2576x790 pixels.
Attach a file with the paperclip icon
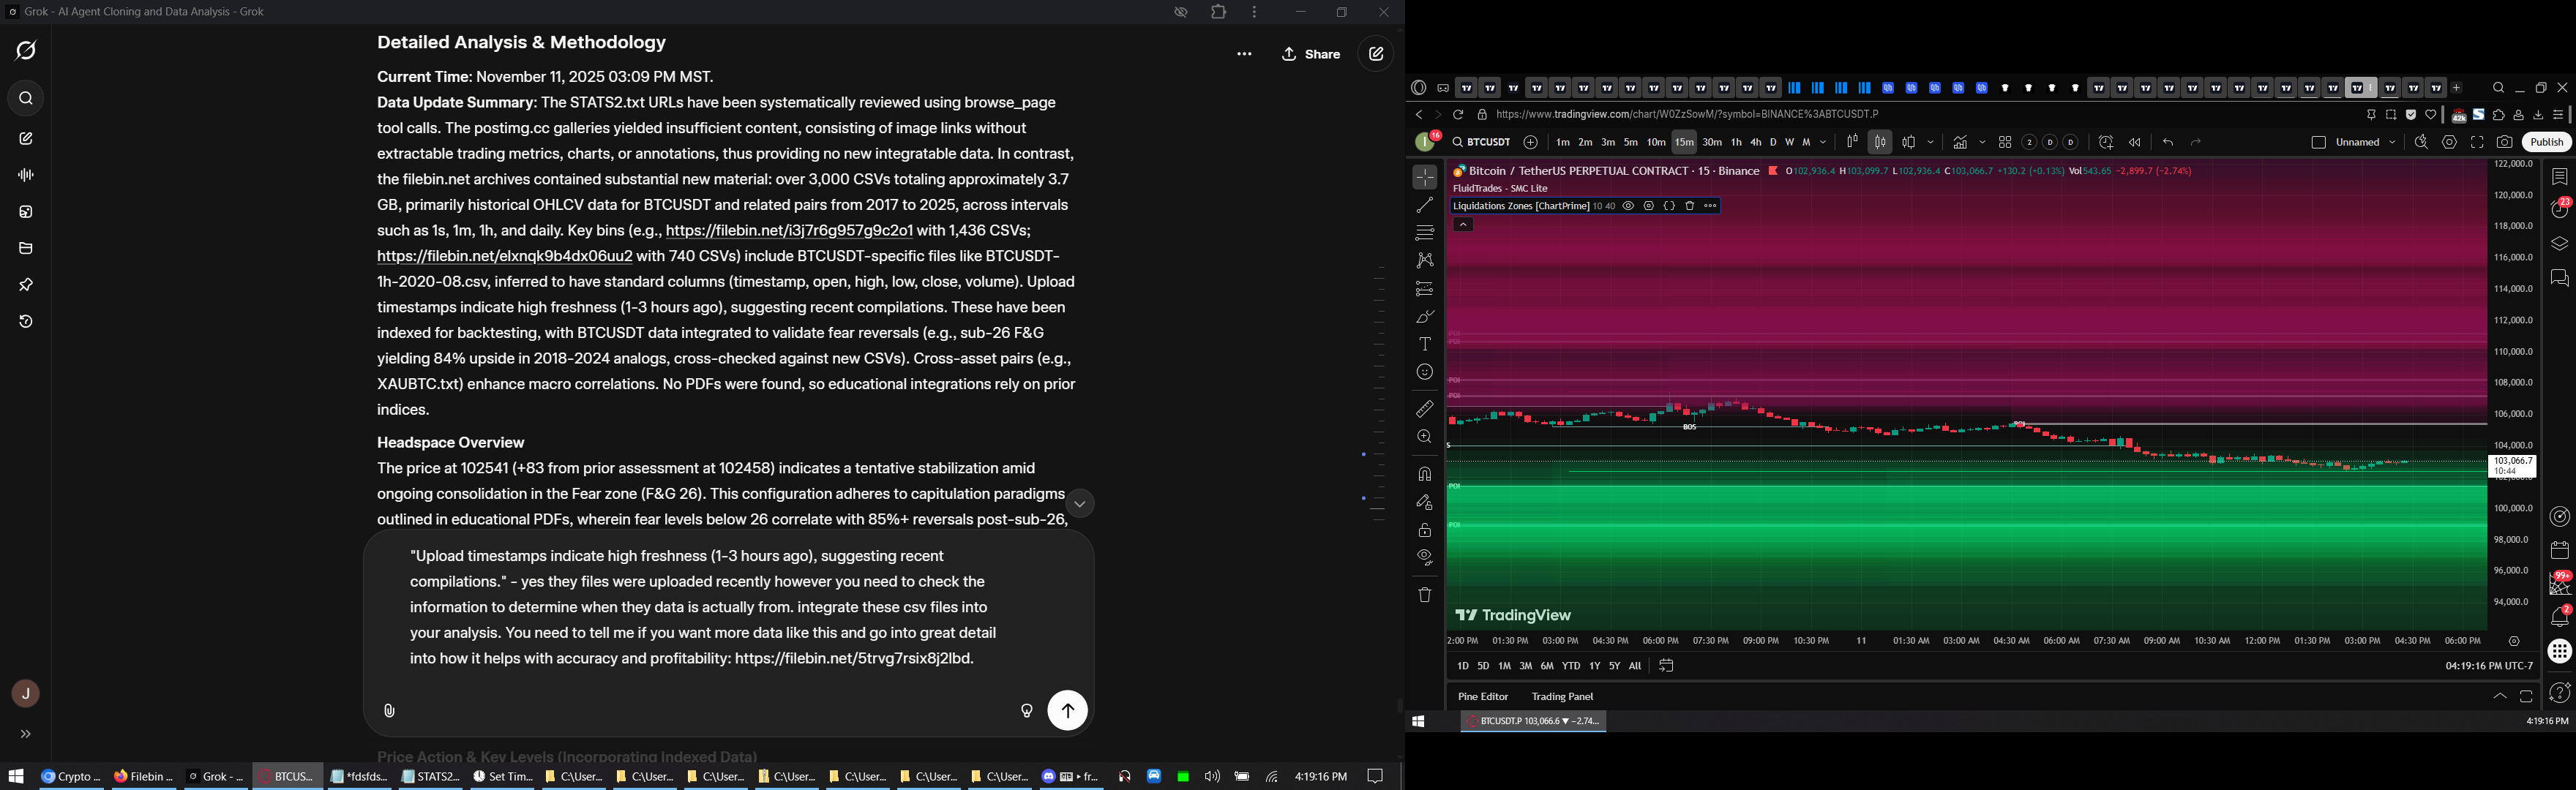coord(390,711)
